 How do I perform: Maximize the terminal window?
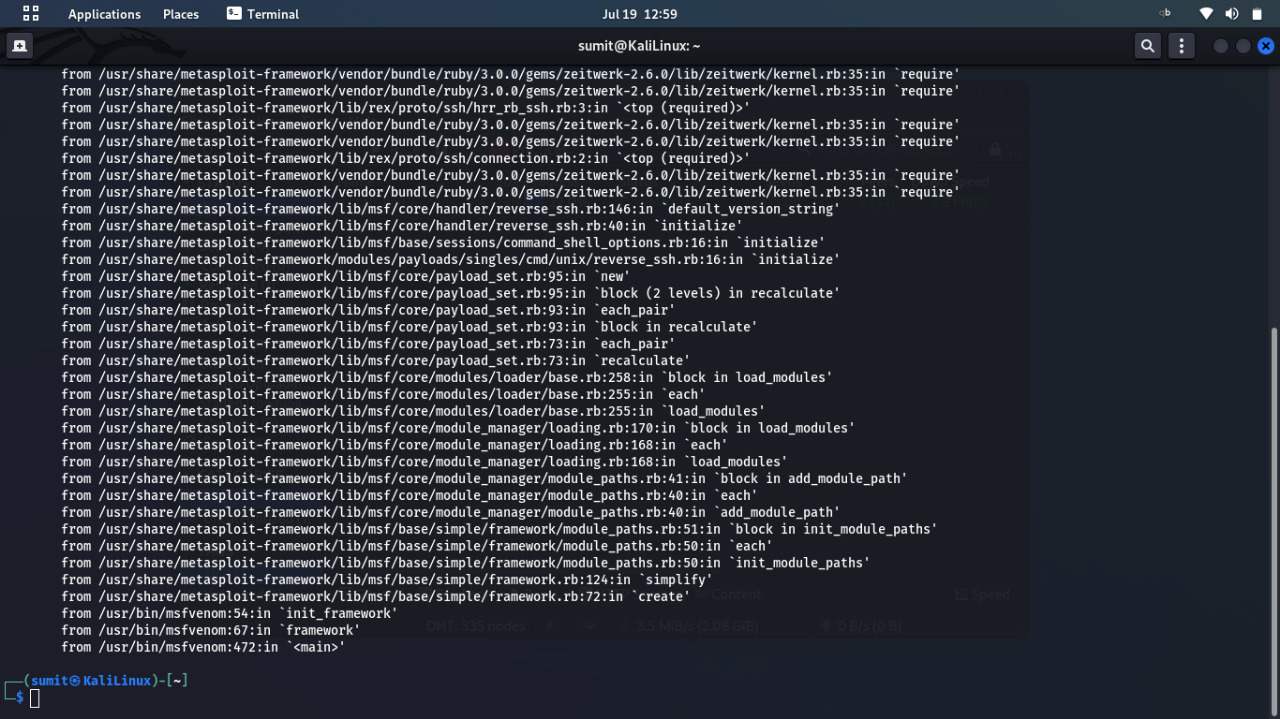1243,46
